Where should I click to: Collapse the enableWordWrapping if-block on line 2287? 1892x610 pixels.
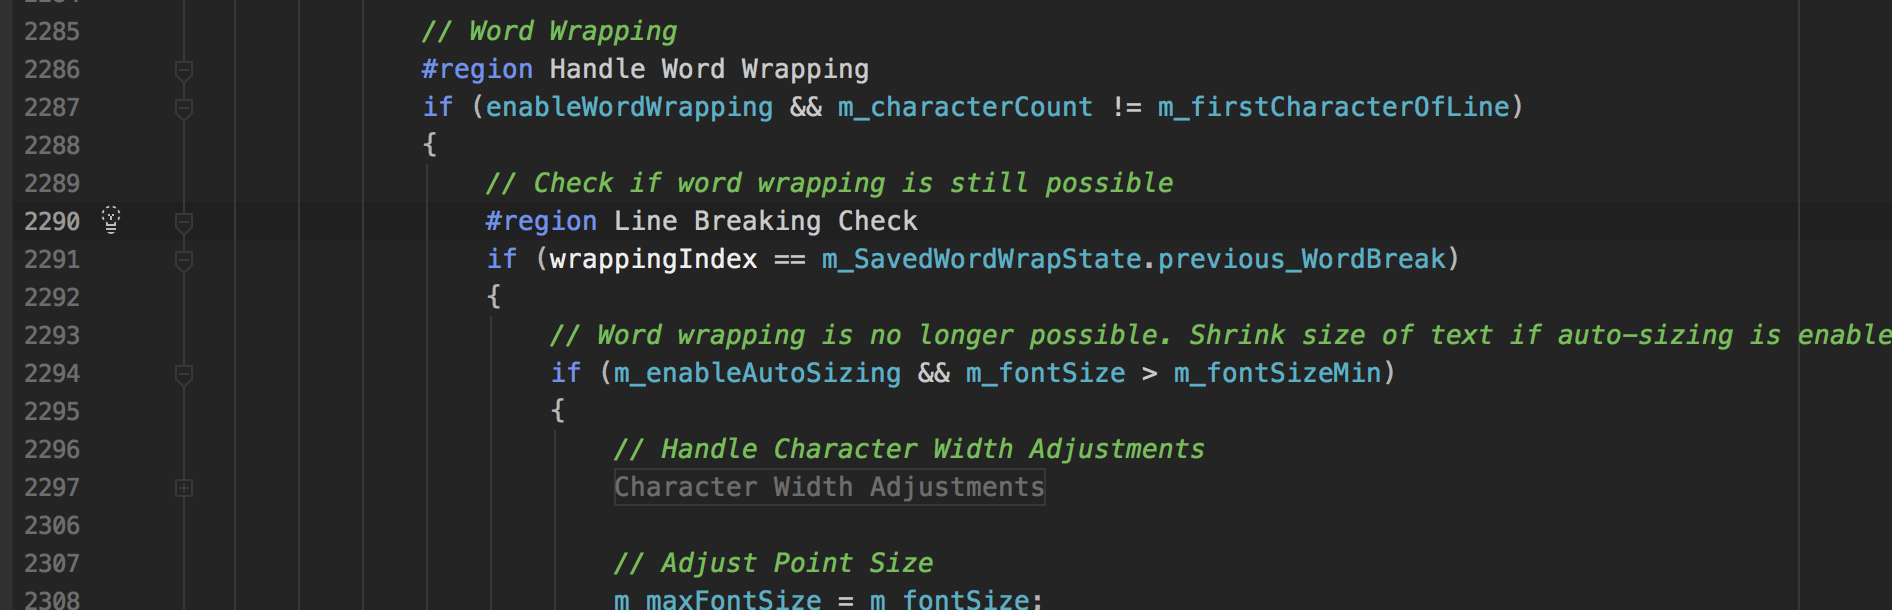184,108
